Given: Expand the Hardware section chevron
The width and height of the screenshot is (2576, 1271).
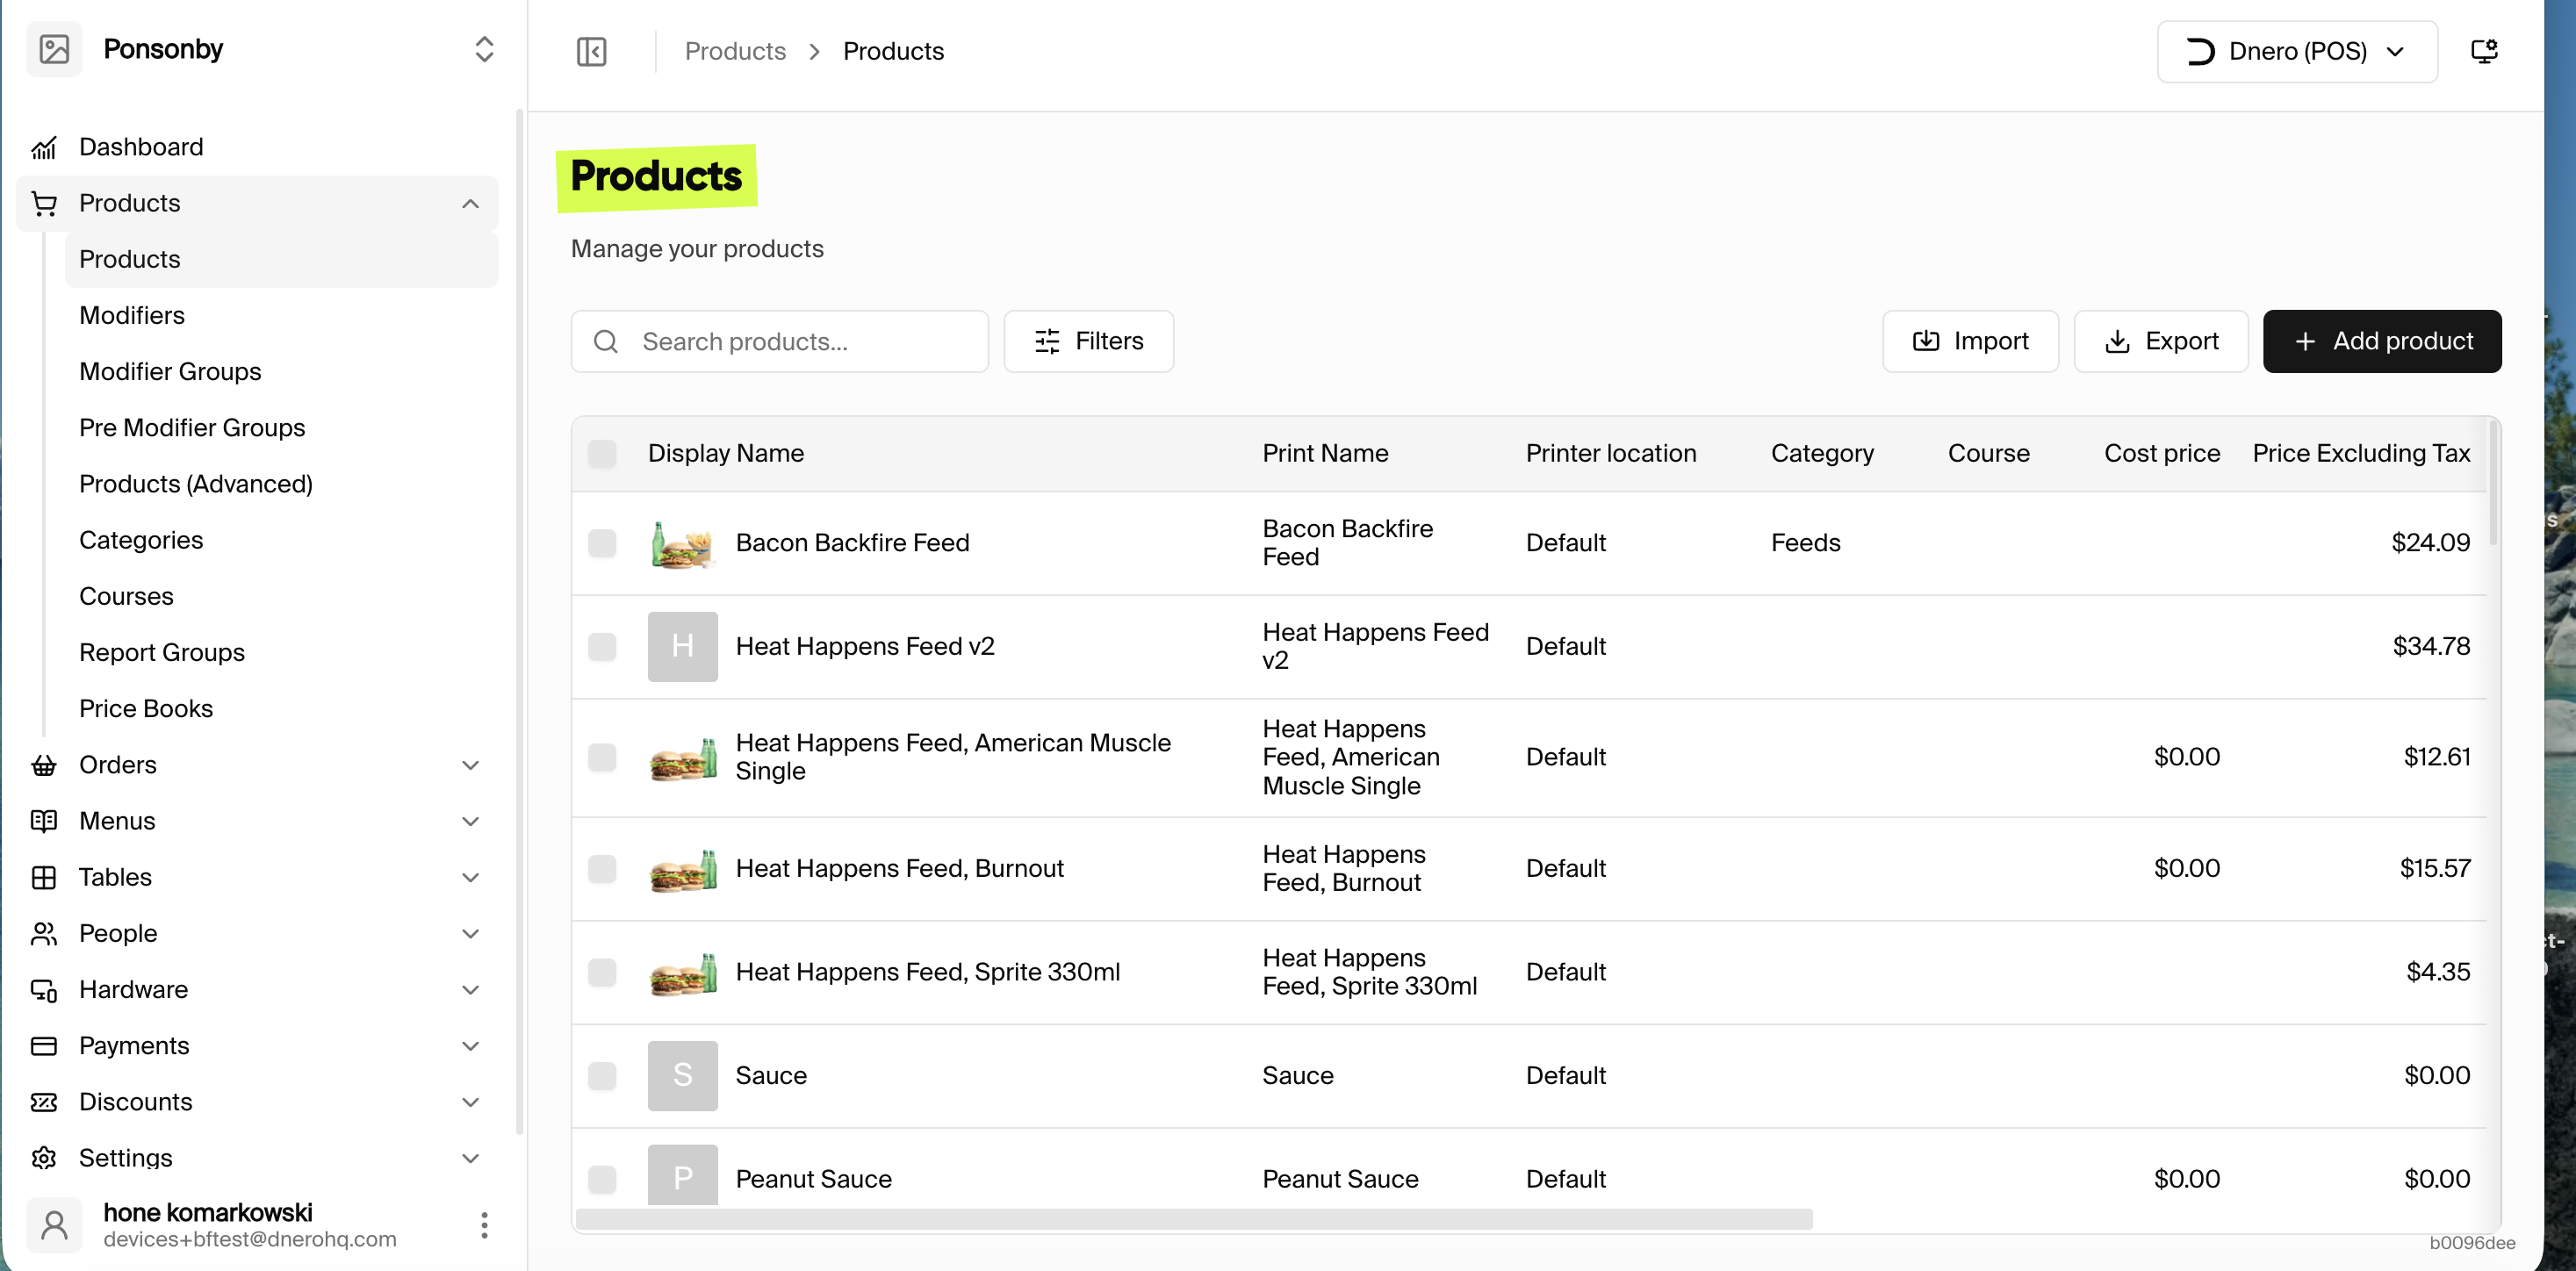Looking at the screenshot, I should (470, 990).
